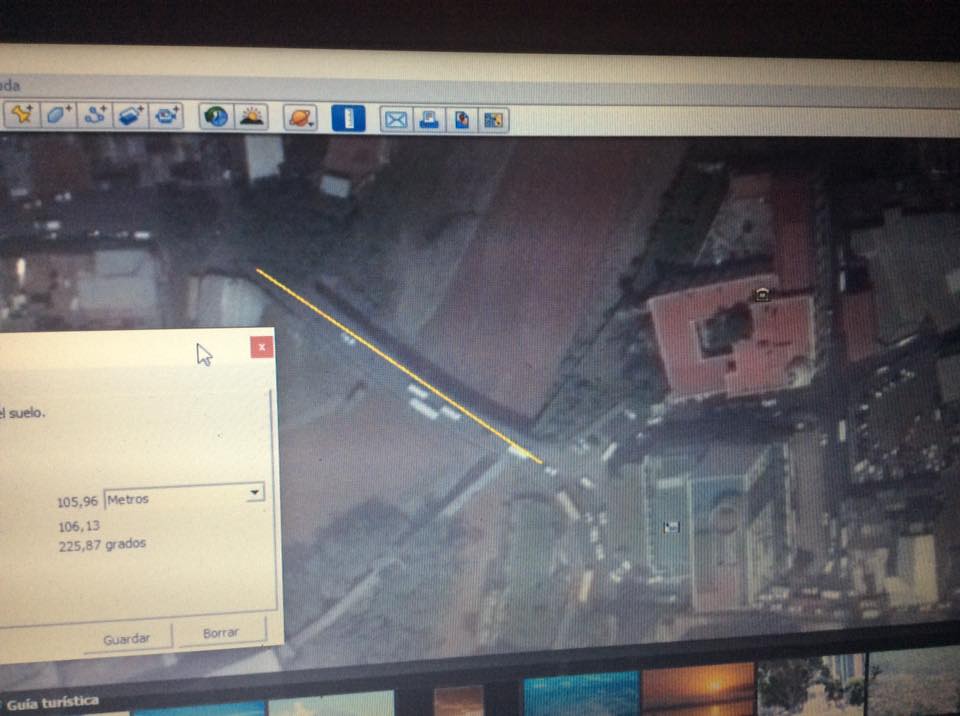Click the Email envelope icon
The image size is (960, 716).
(396, 120)
